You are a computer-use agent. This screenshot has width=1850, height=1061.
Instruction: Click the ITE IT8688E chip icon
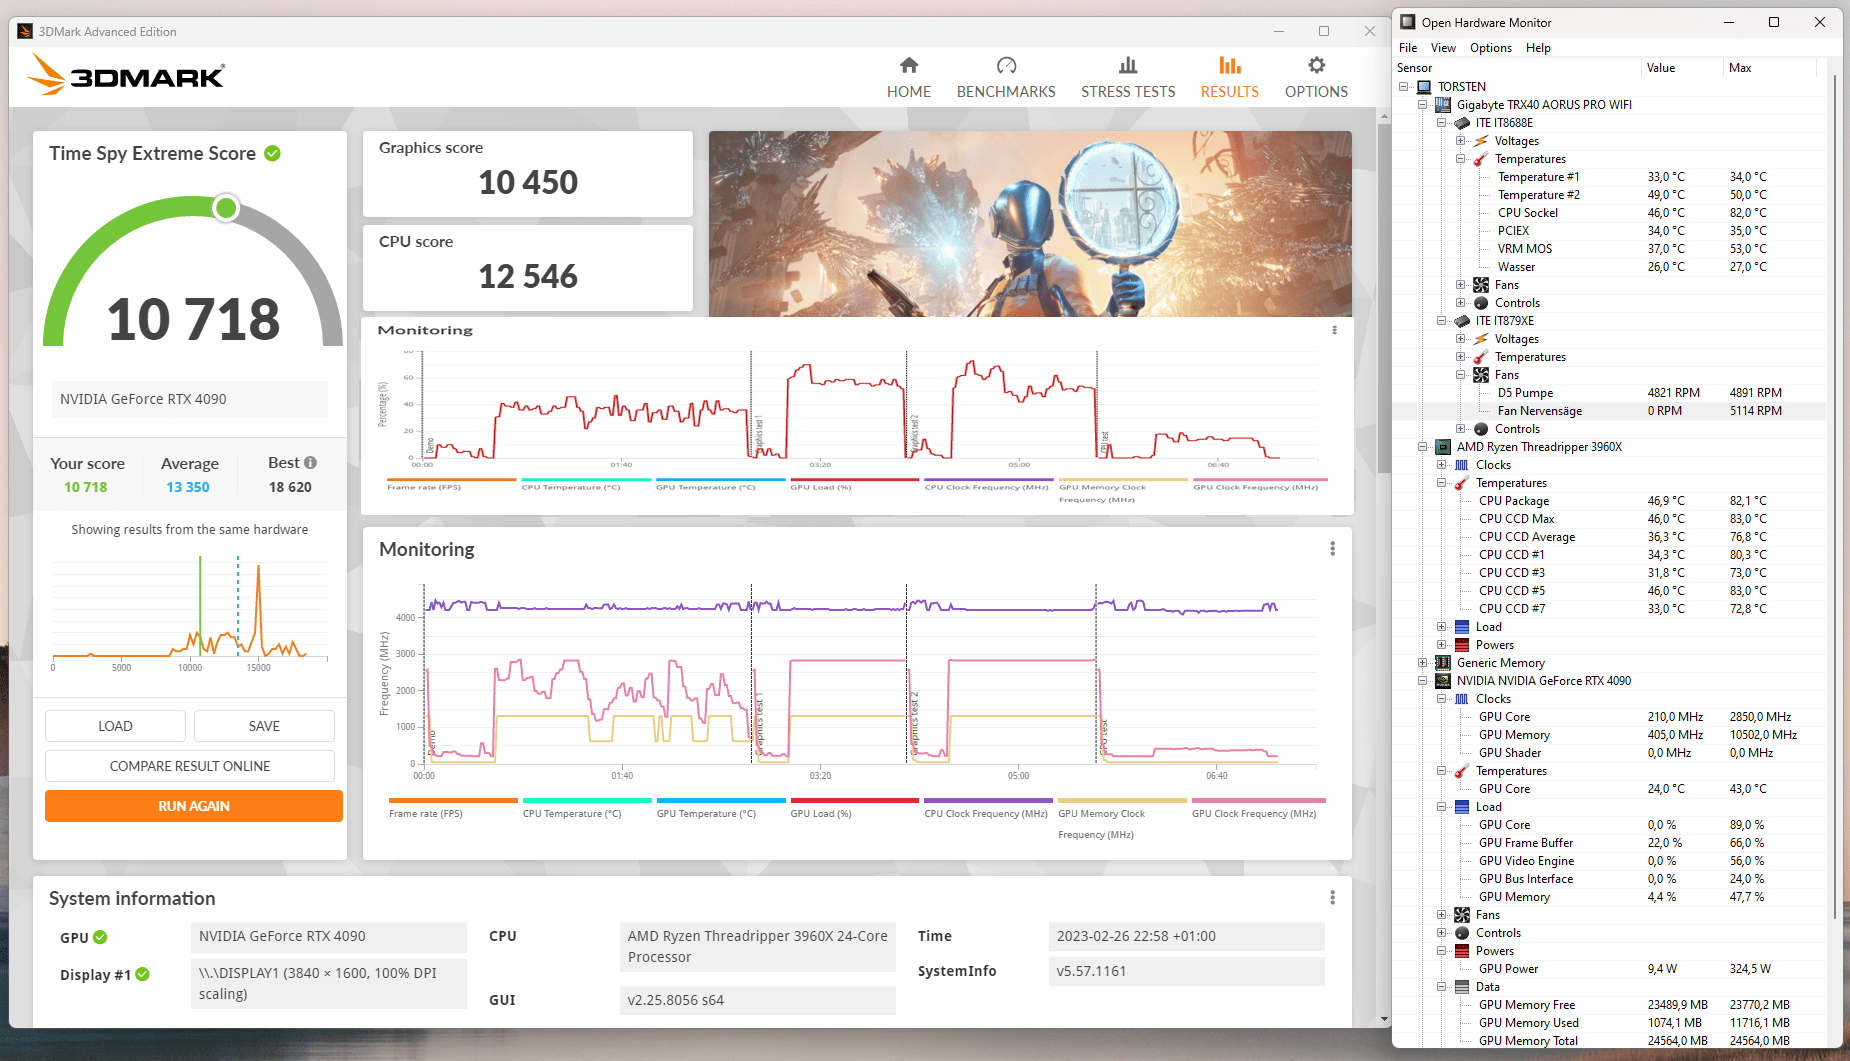[1462, 123]
